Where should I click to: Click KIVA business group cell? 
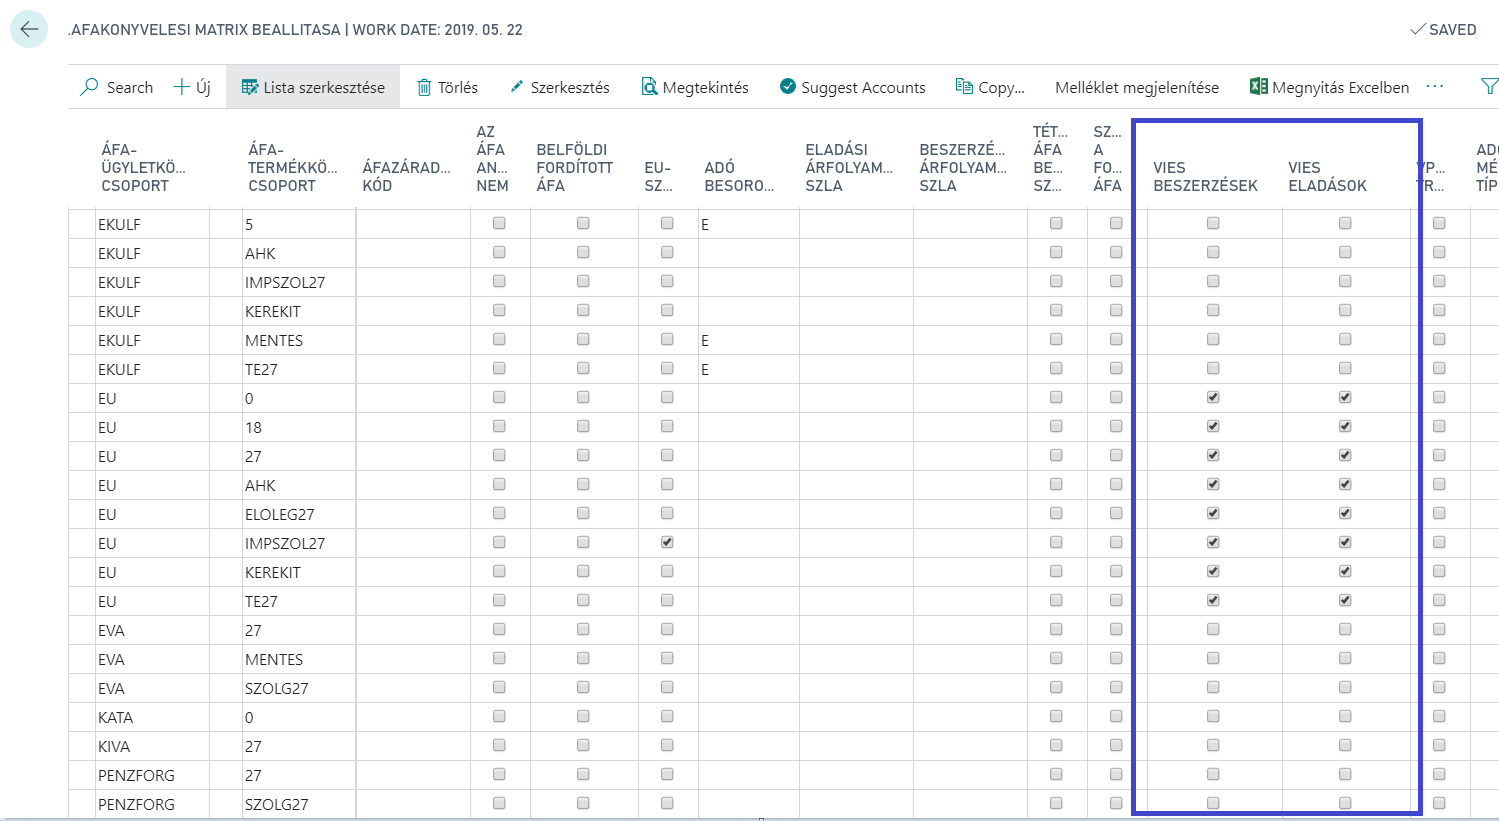coord(152,746)
